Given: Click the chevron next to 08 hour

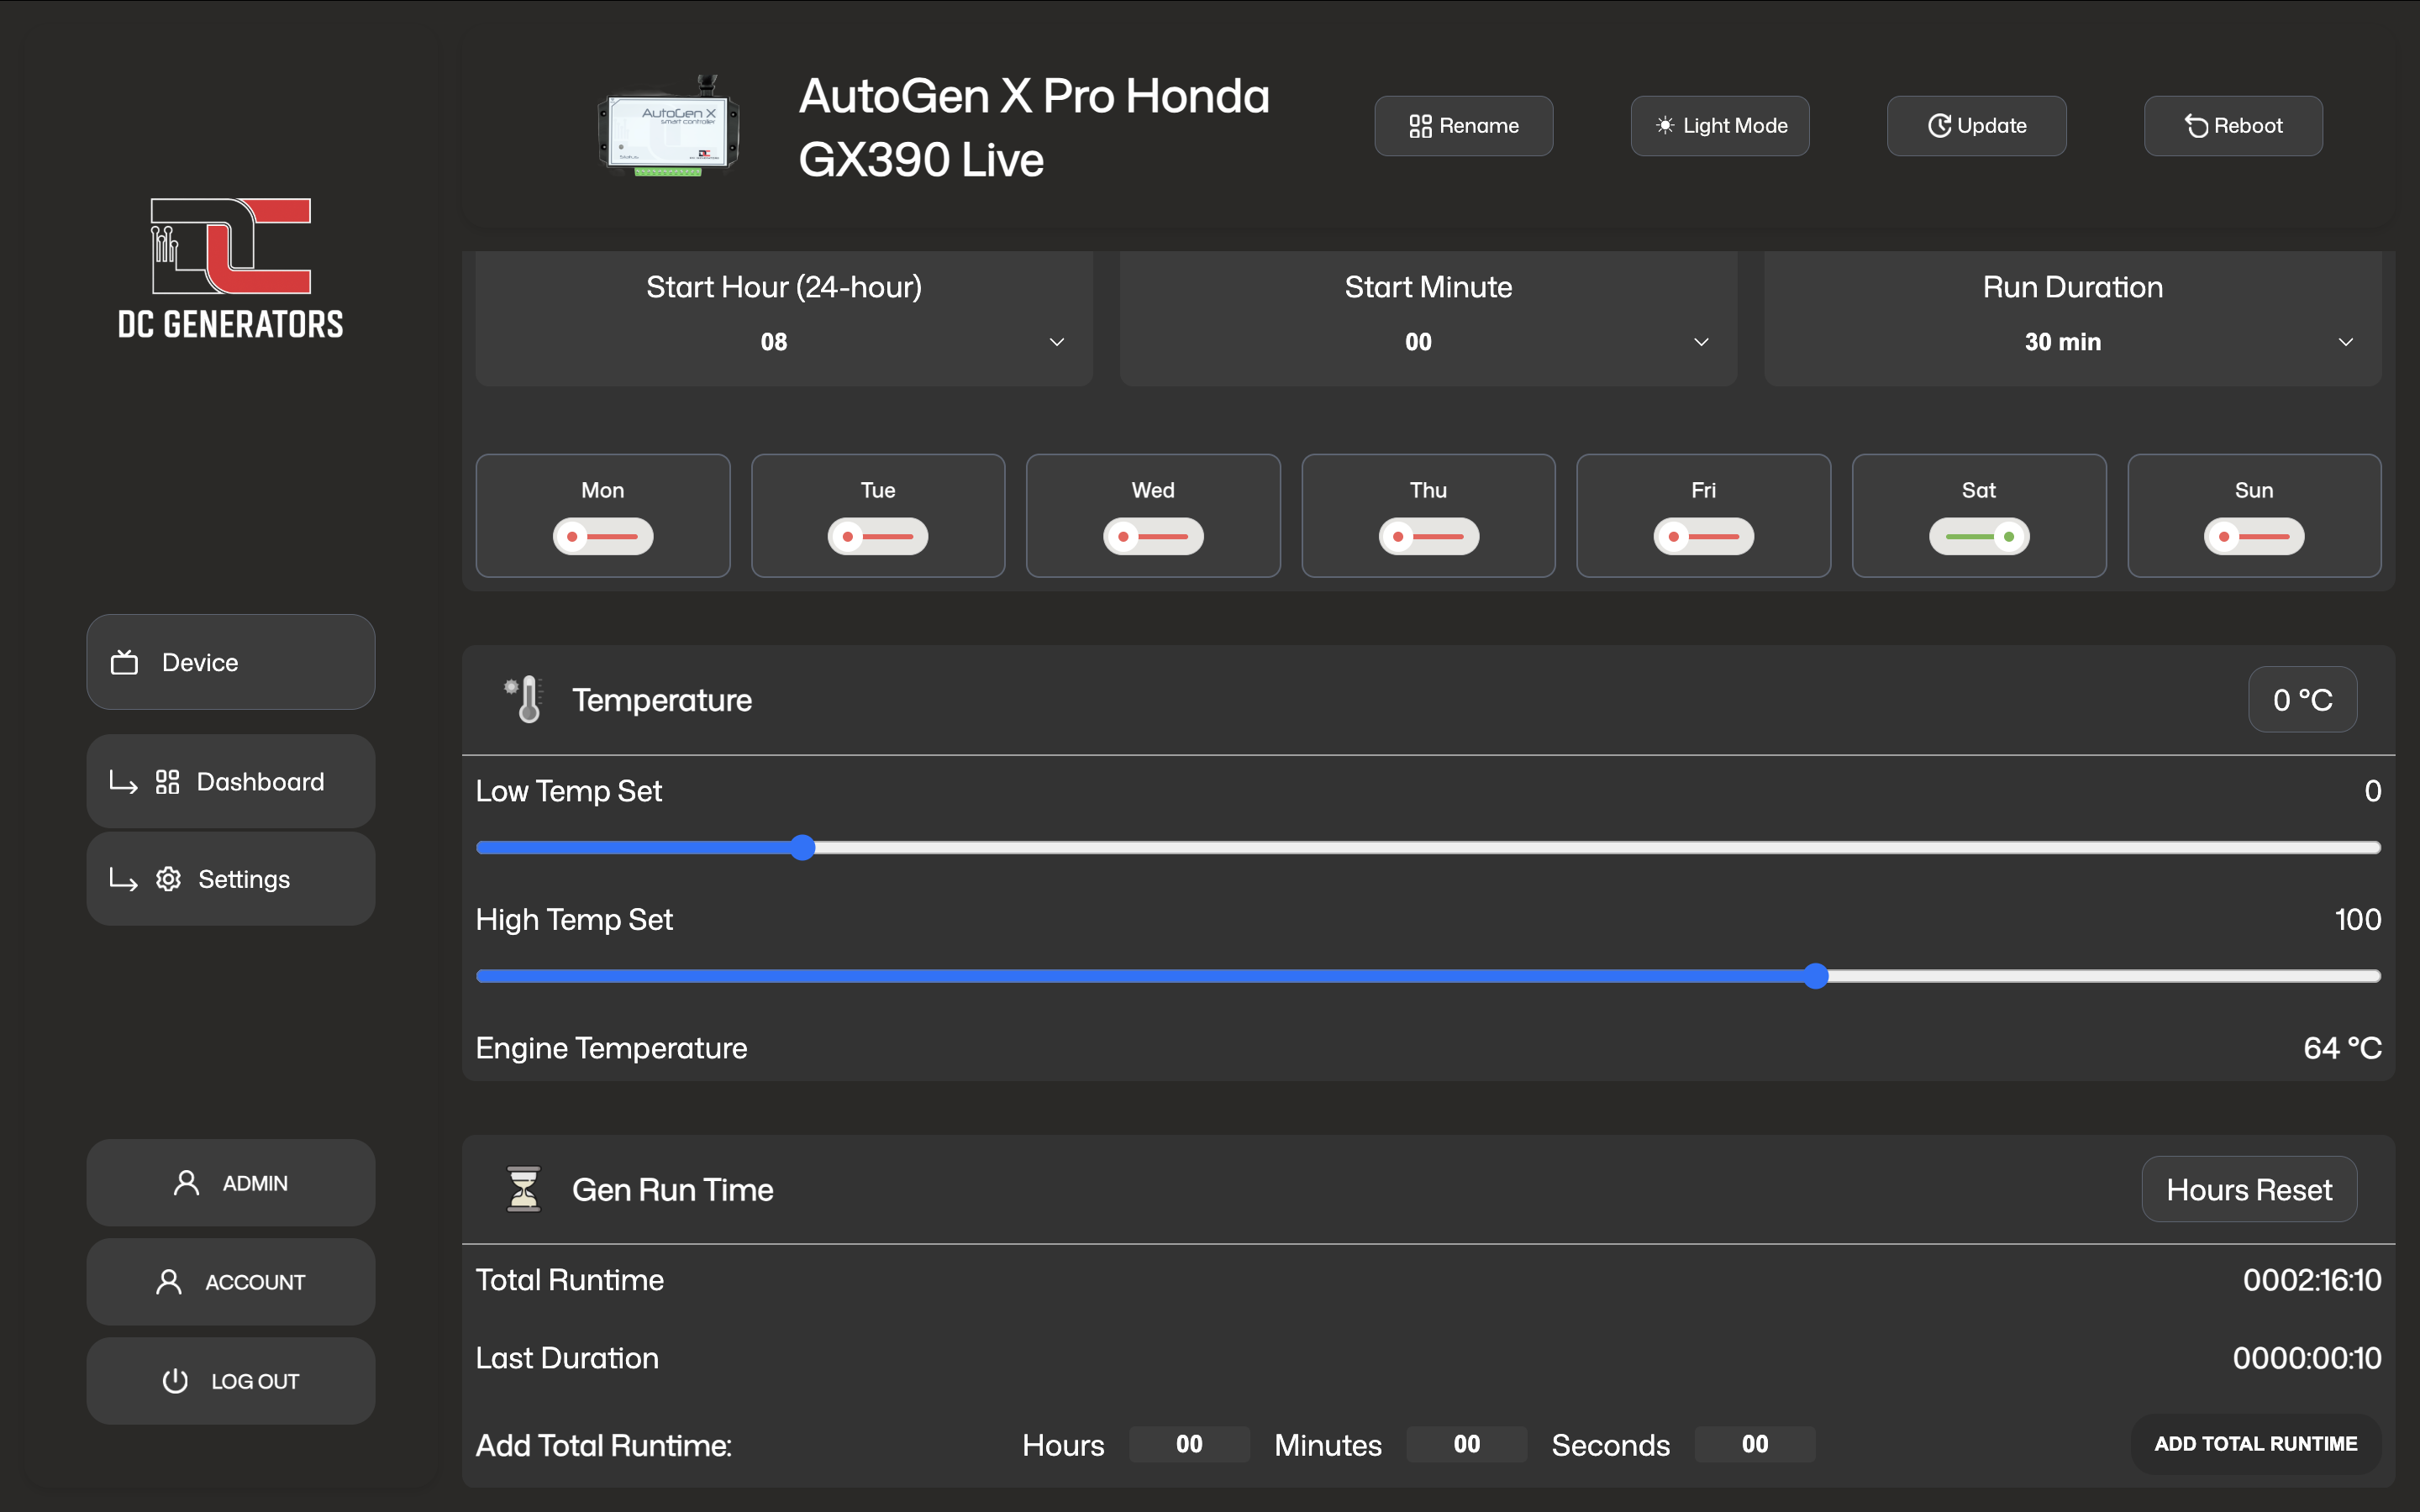Looking at the screenshot, I should (1057, 342).
